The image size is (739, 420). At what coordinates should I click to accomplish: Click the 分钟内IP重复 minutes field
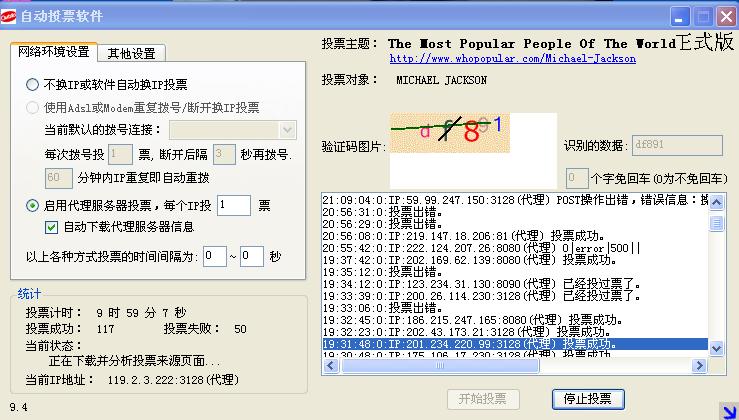click(x=58, y=178)
